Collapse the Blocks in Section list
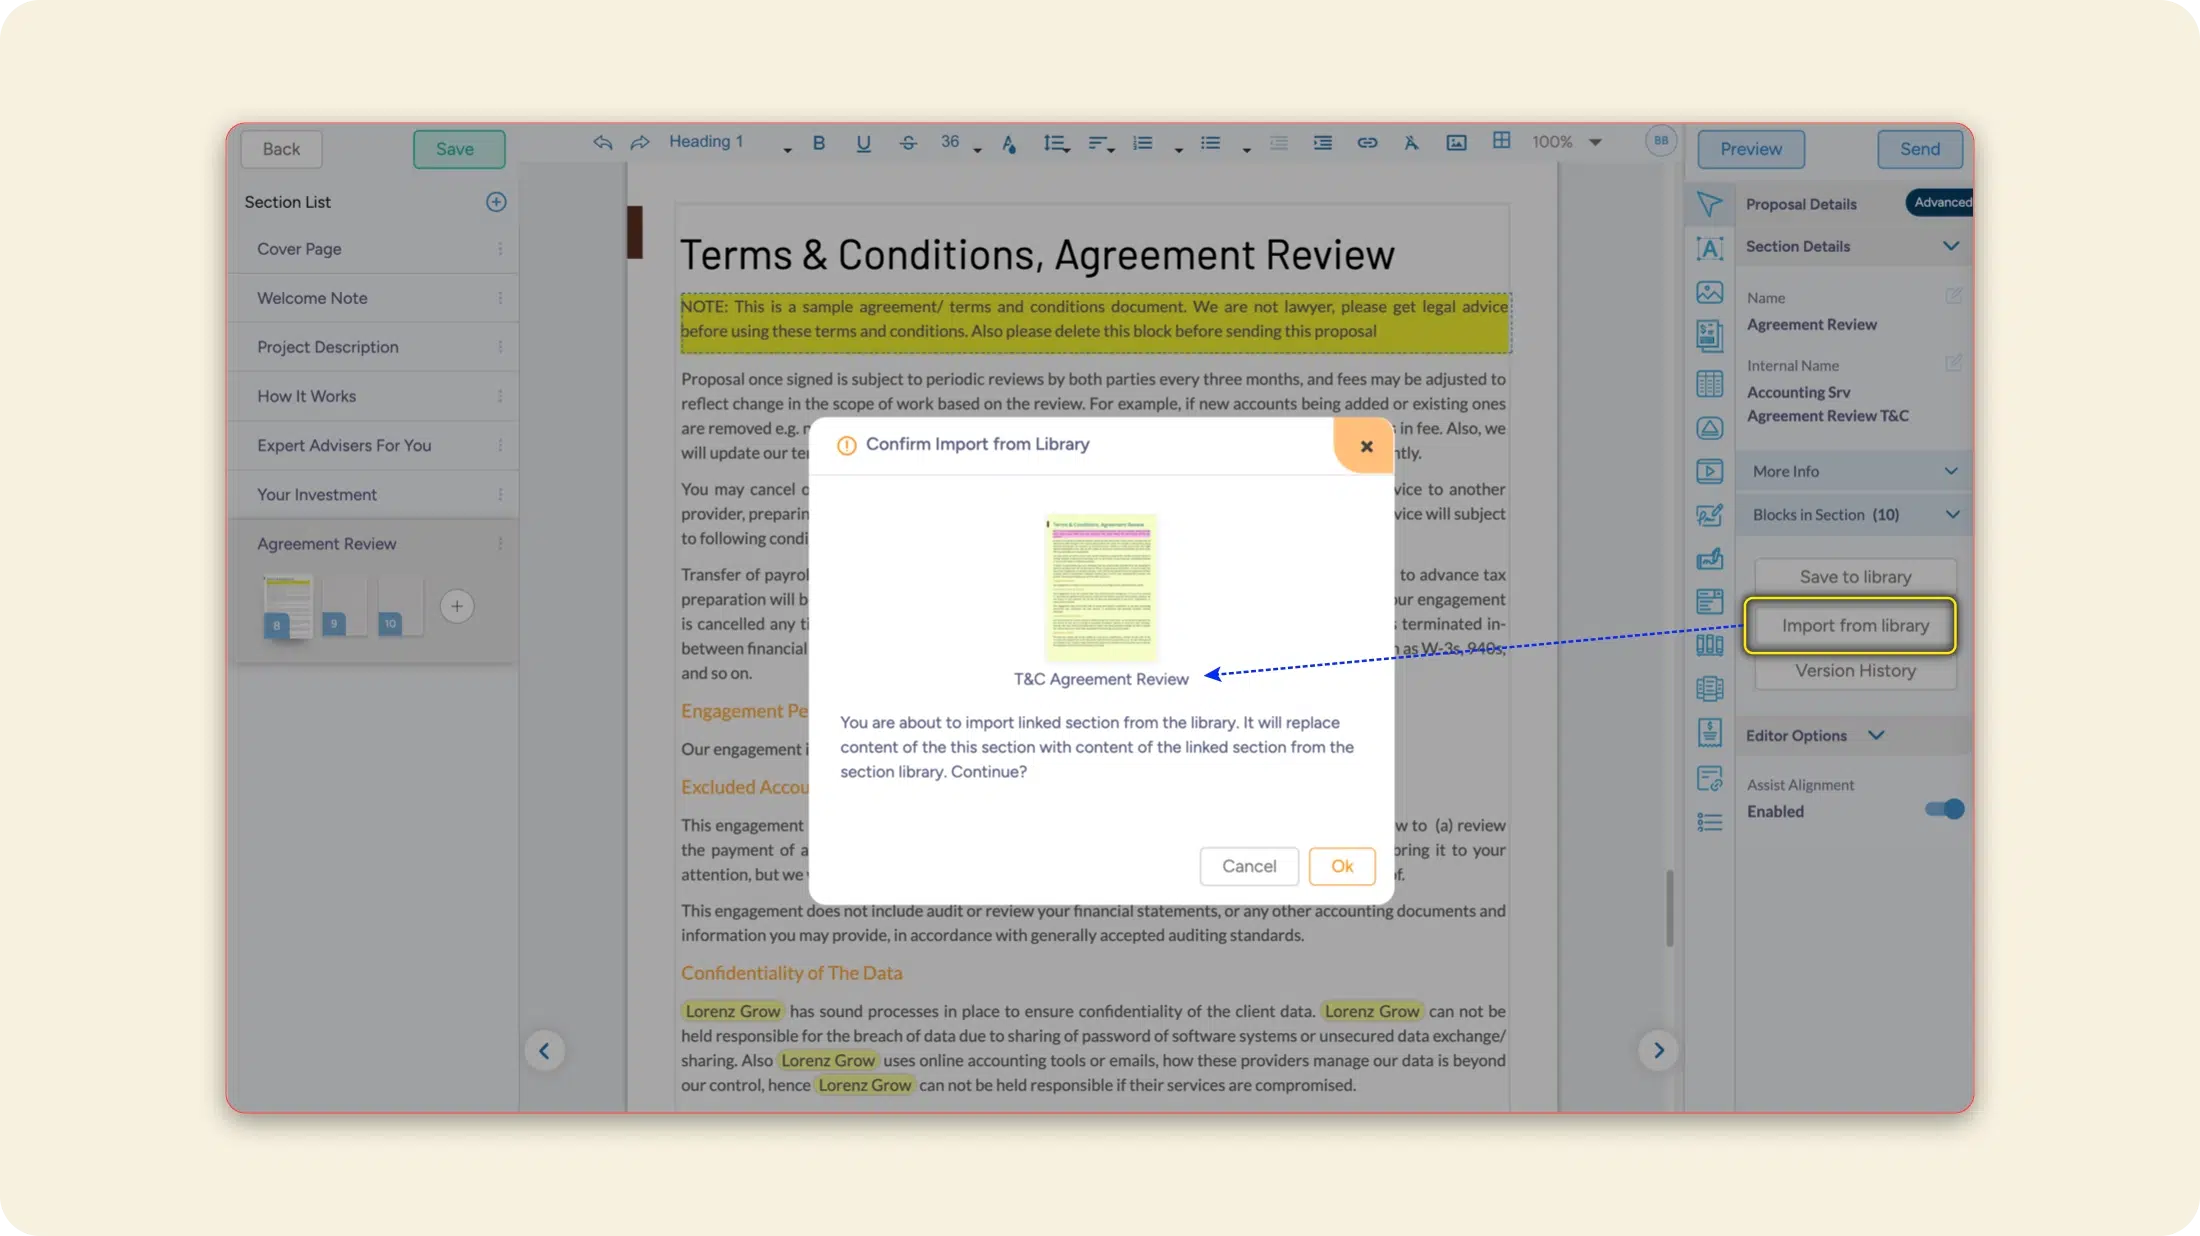 pos(1951,514)
